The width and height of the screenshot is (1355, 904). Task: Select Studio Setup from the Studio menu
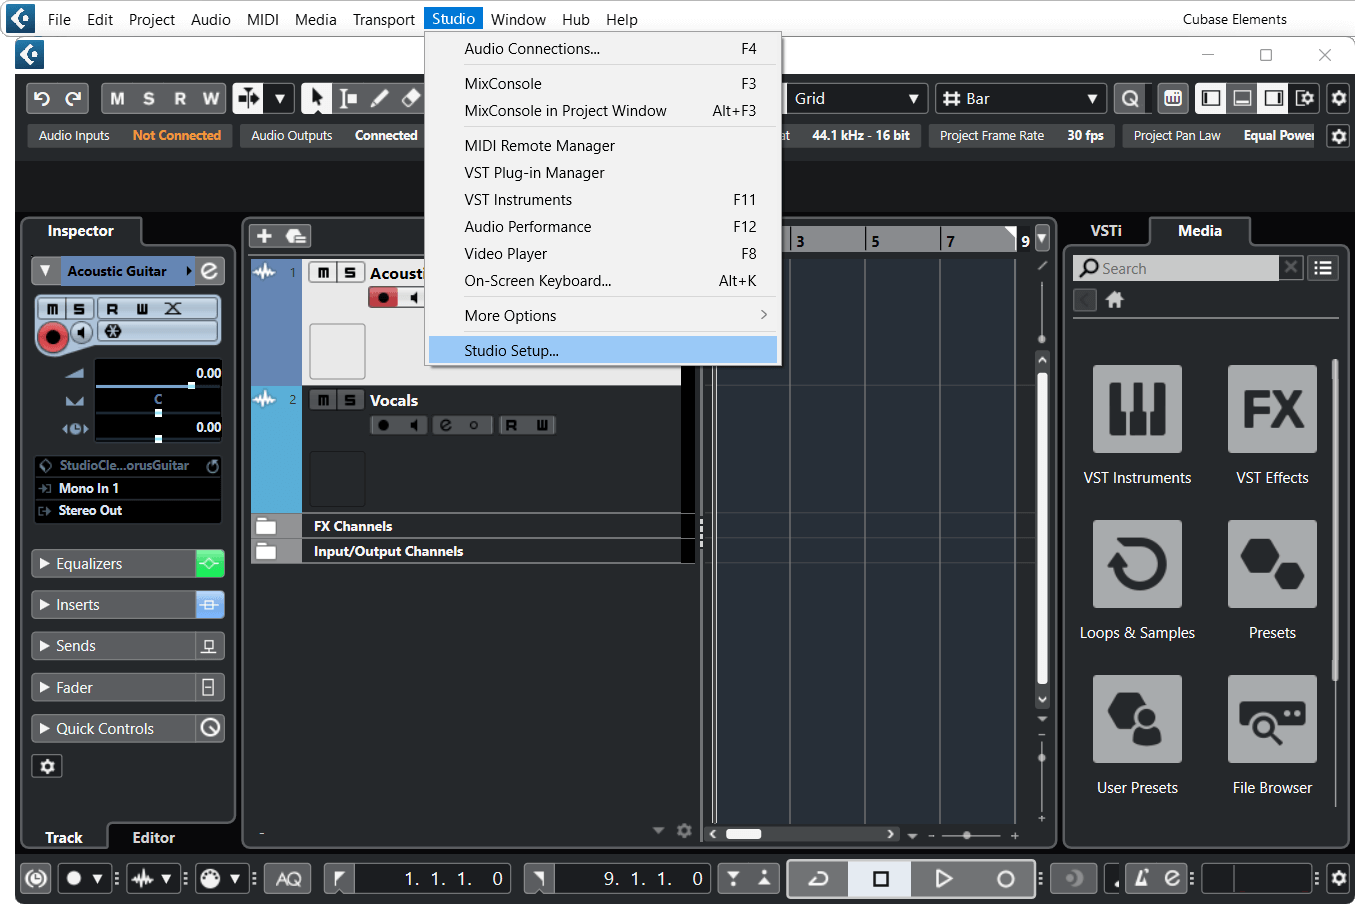(511, 349)
